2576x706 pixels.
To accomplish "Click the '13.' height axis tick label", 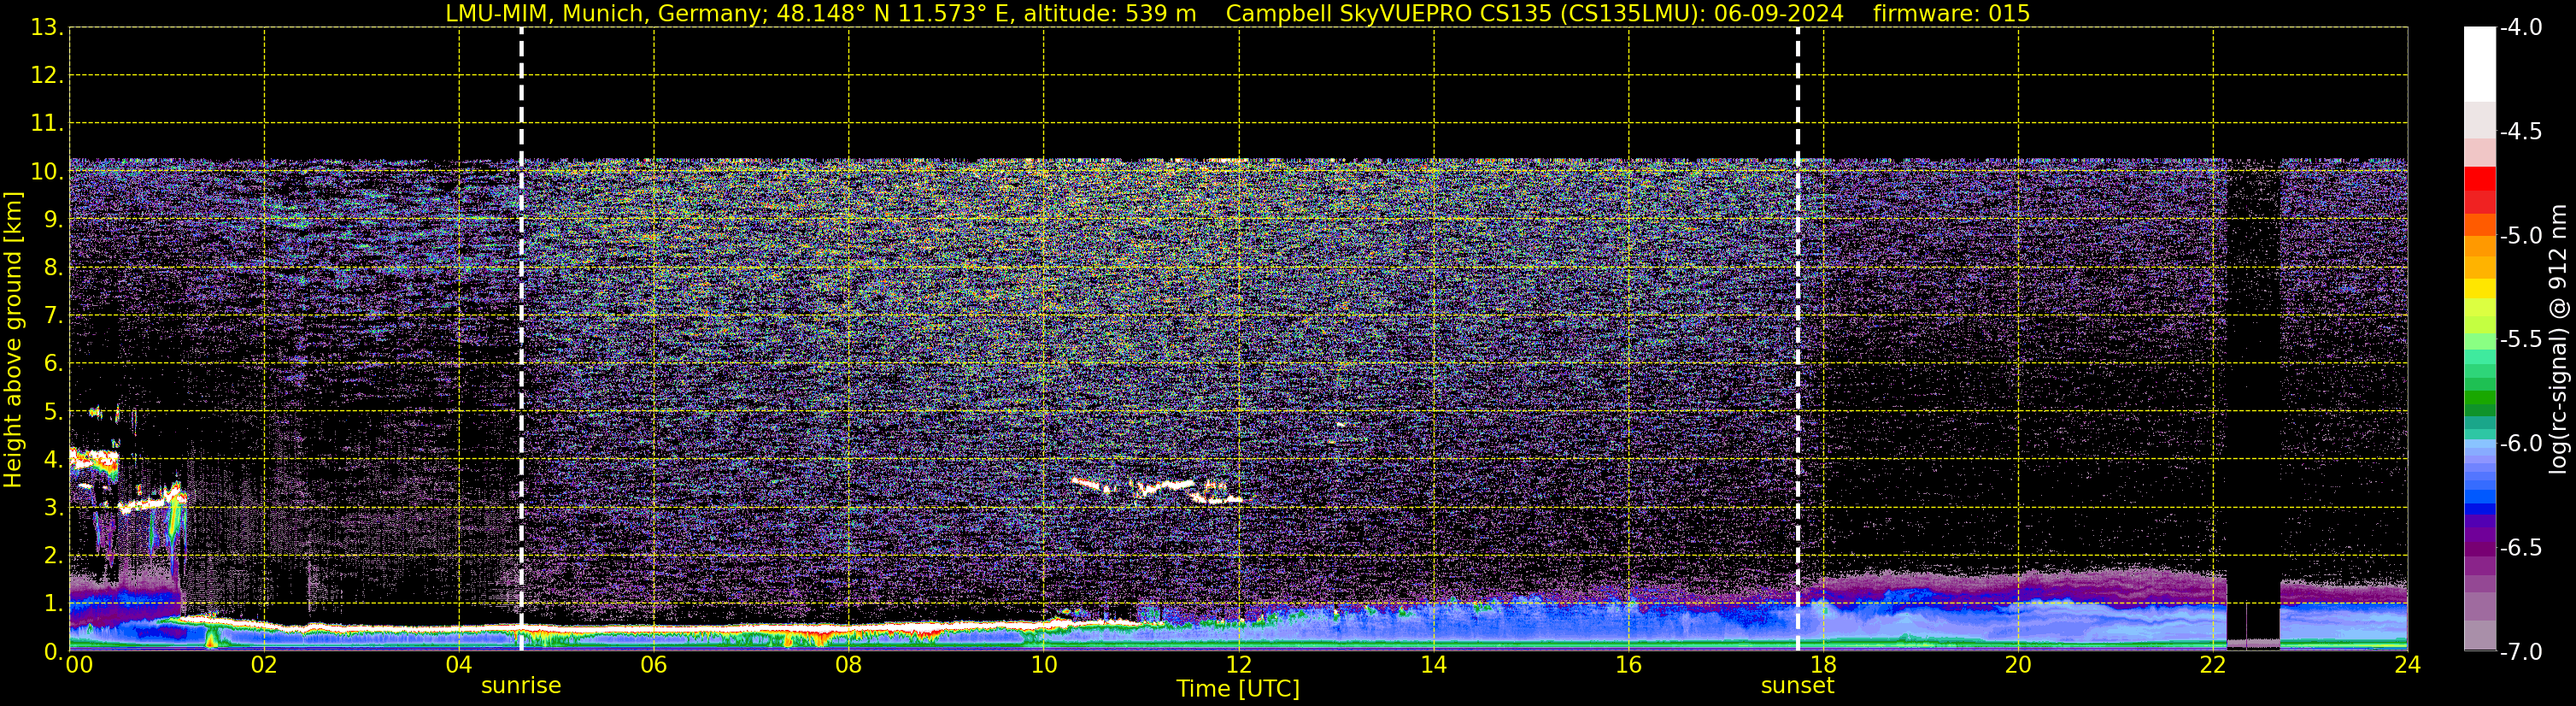I will [x=47, y=27].
